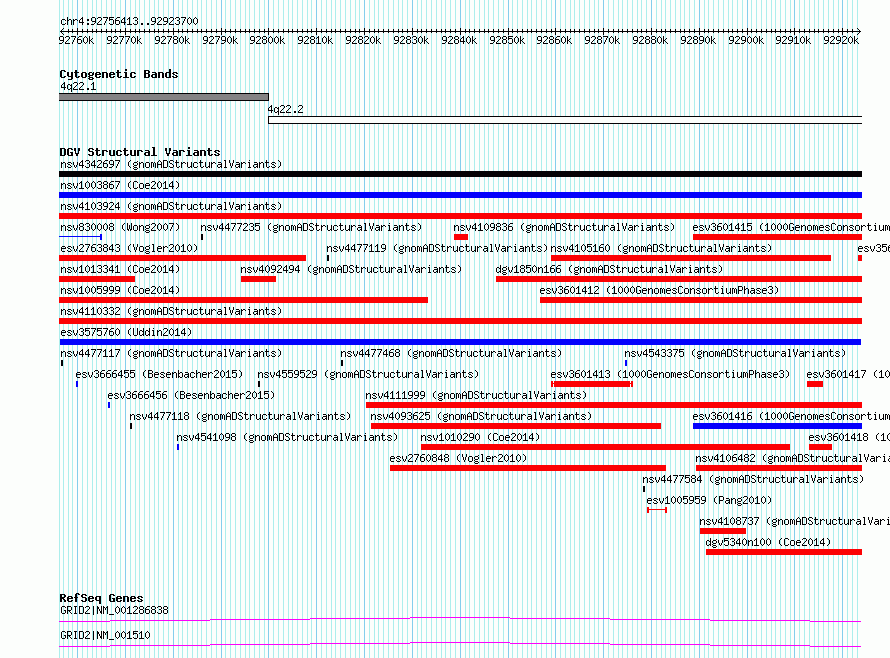Click the red nsv1013341 variant bar
The image size is (890, 658).
coord(97,279)
